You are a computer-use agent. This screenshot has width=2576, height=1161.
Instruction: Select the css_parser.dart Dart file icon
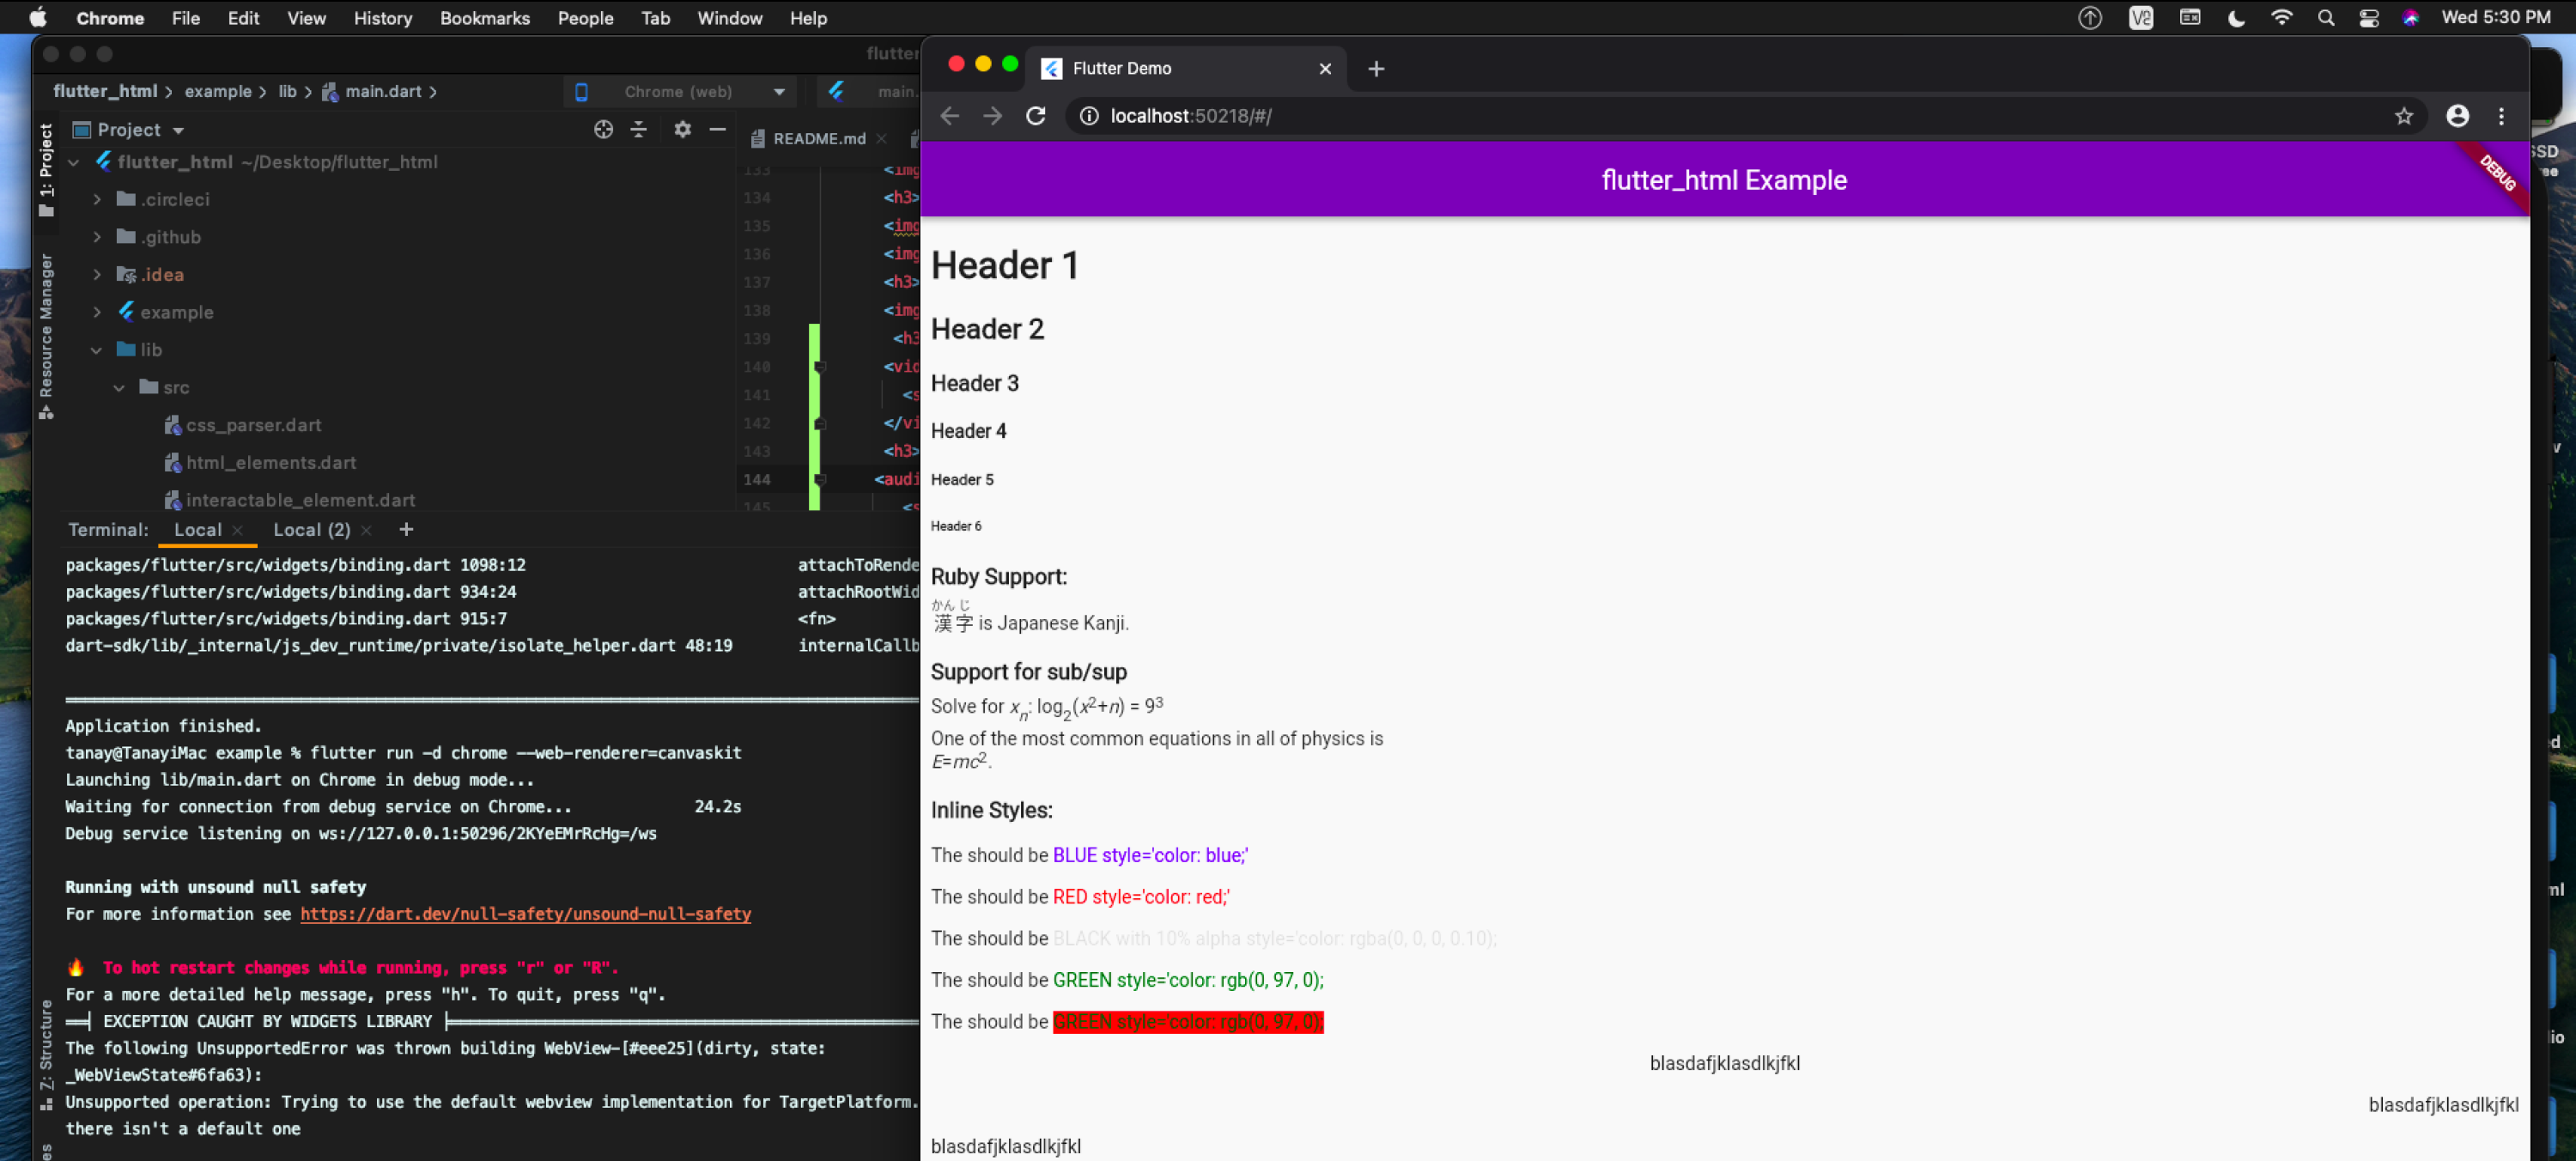(172, 425)
